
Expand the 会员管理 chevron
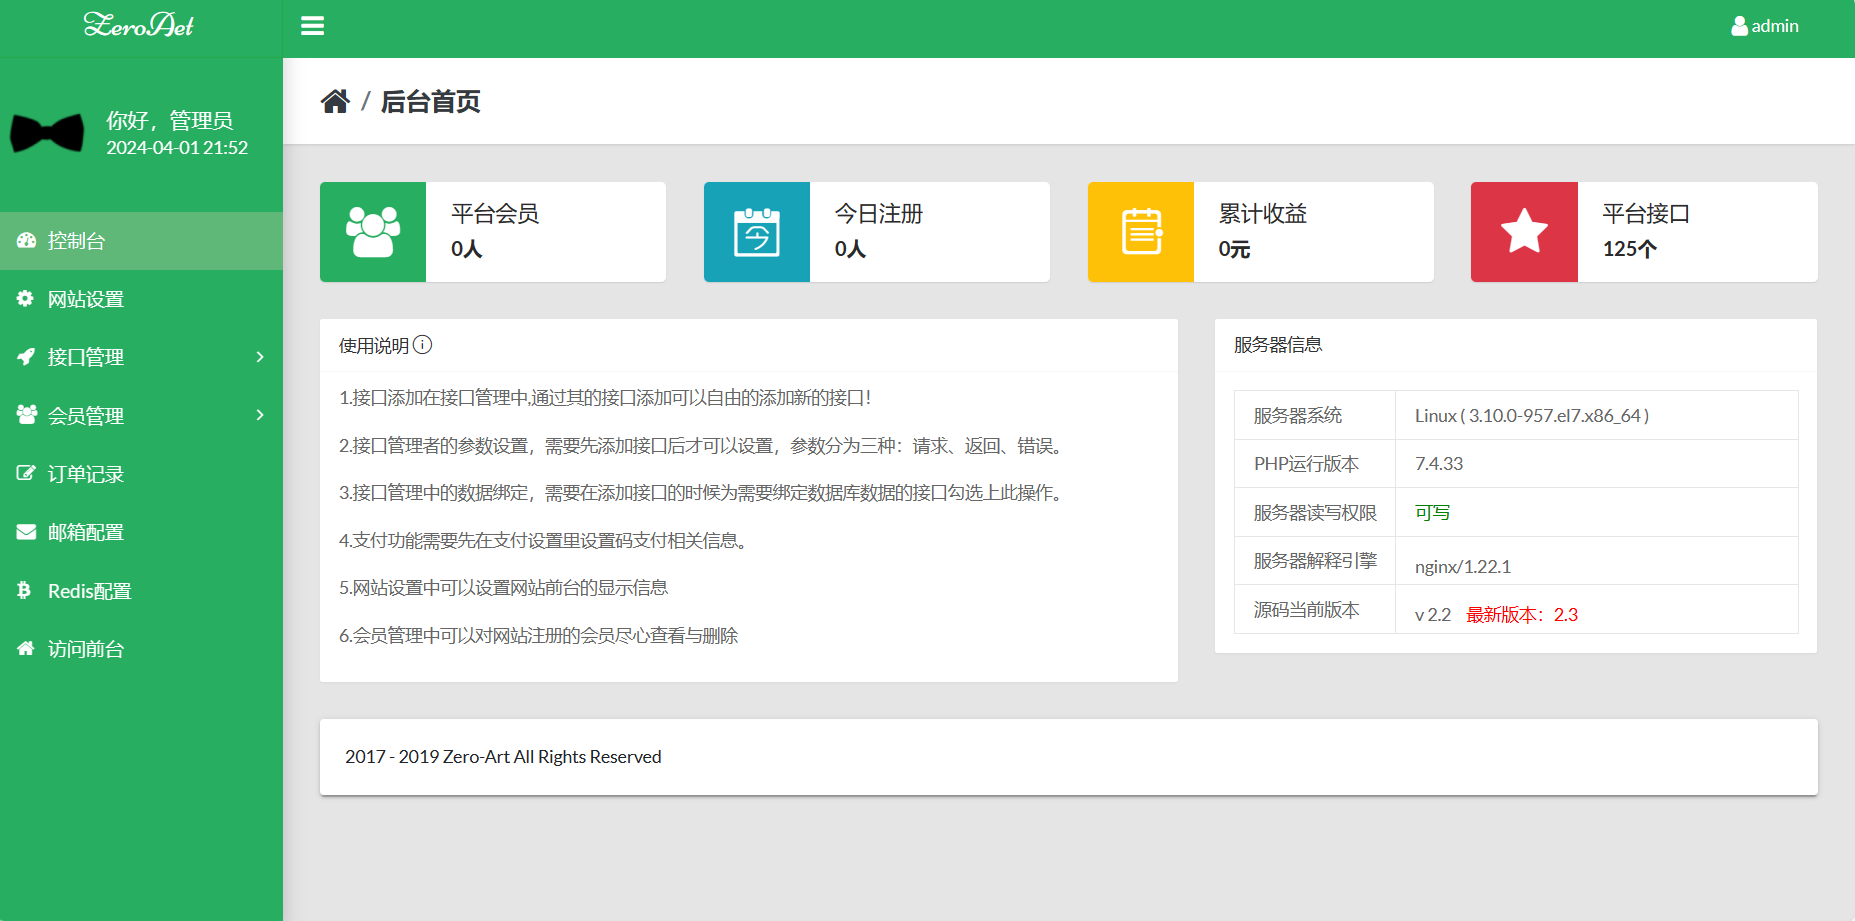[x=260, y=415]
